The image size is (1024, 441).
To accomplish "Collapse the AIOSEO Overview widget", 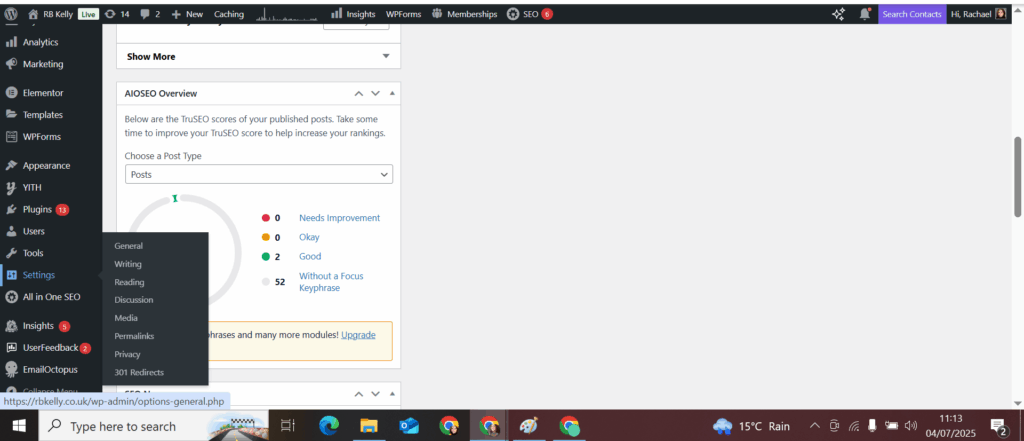I will point(392,93).
